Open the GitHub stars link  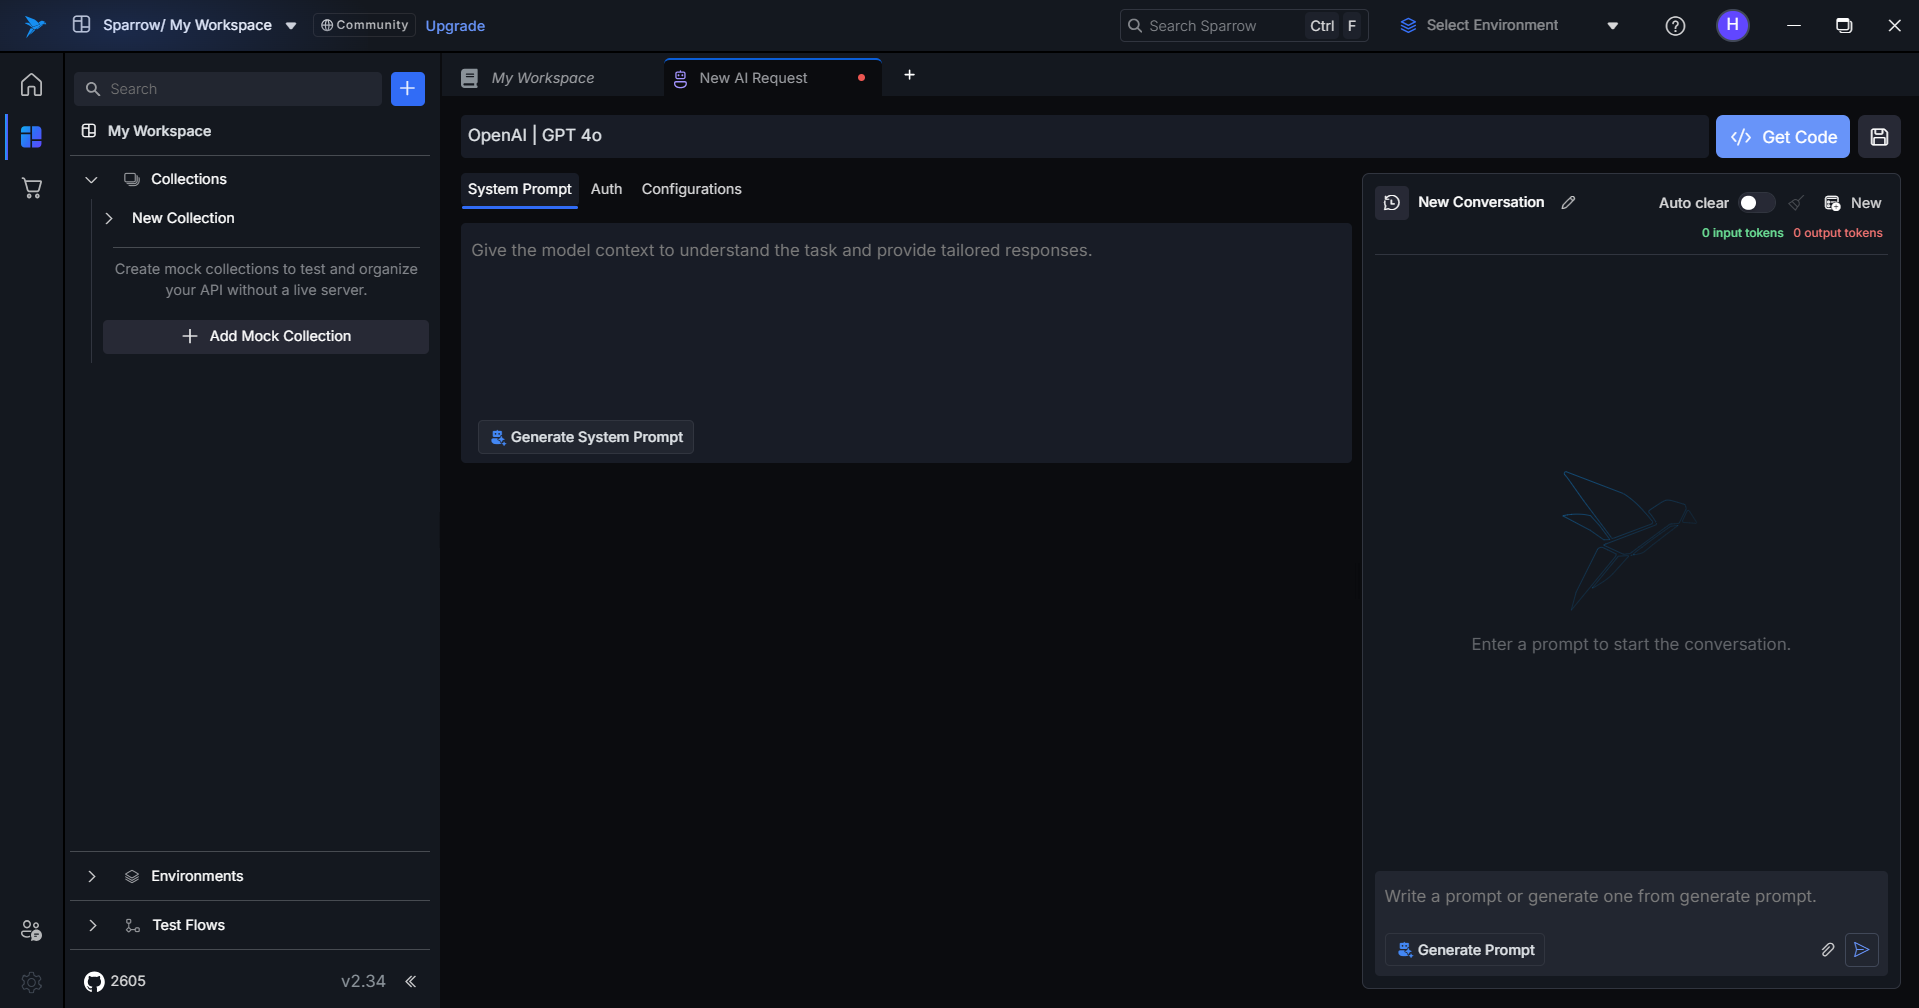pyautogui.click(x=115, y=981)
